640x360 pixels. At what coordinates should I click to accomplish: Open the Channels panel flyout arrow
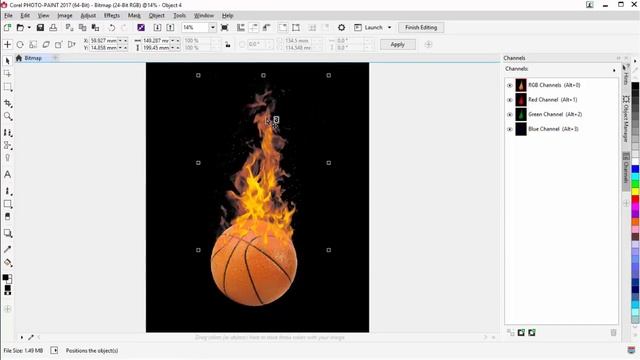point(614,70)
